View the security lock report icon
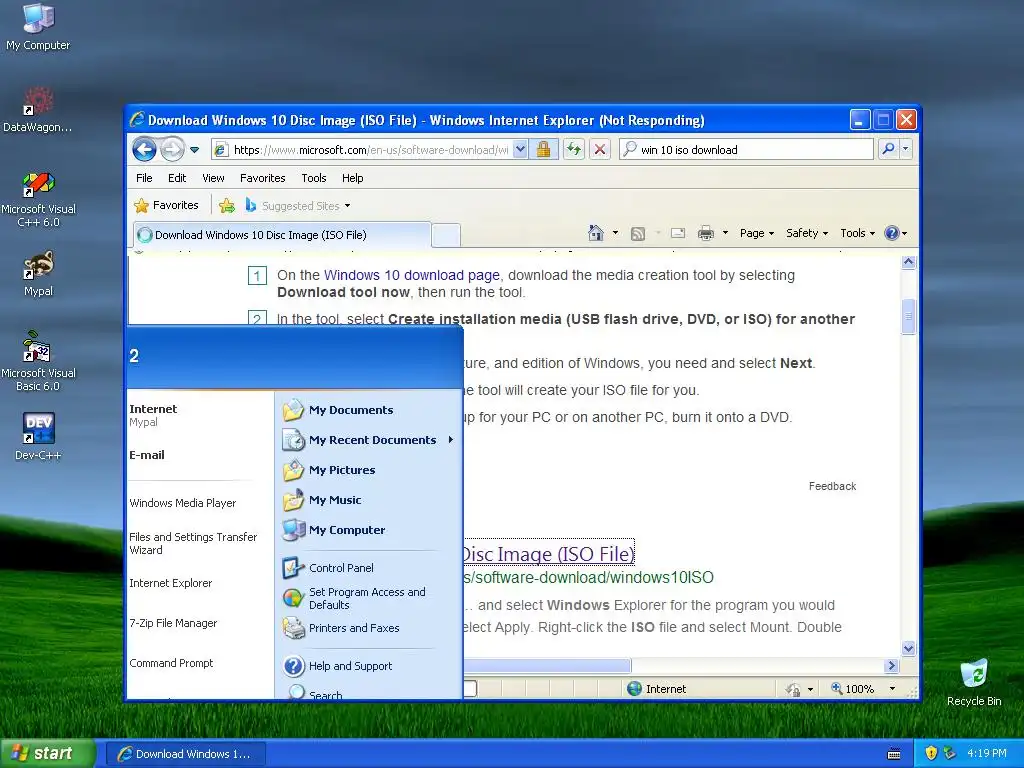The height and width of the screenshot is (768, 1024). [543, 150]
